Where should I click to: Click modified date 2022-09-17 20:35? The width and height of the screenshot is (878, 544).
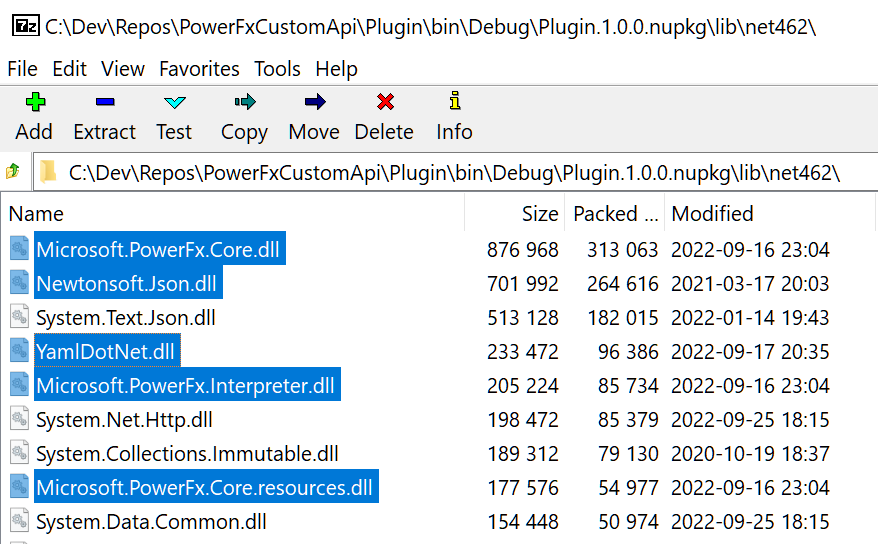point(750,351)
